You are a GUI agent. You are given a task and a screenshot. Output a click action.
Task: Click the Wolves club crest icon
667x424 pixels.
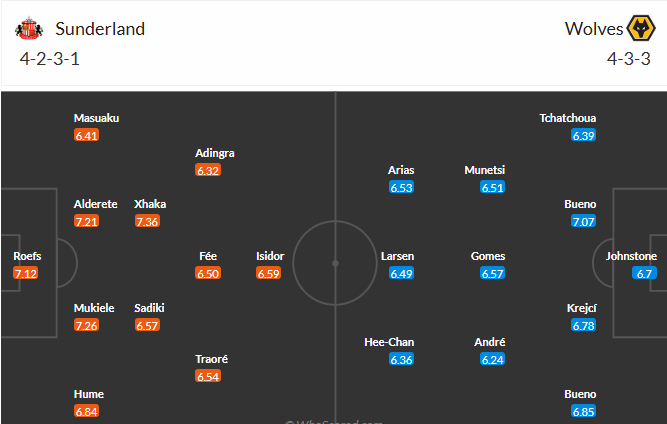636,28
